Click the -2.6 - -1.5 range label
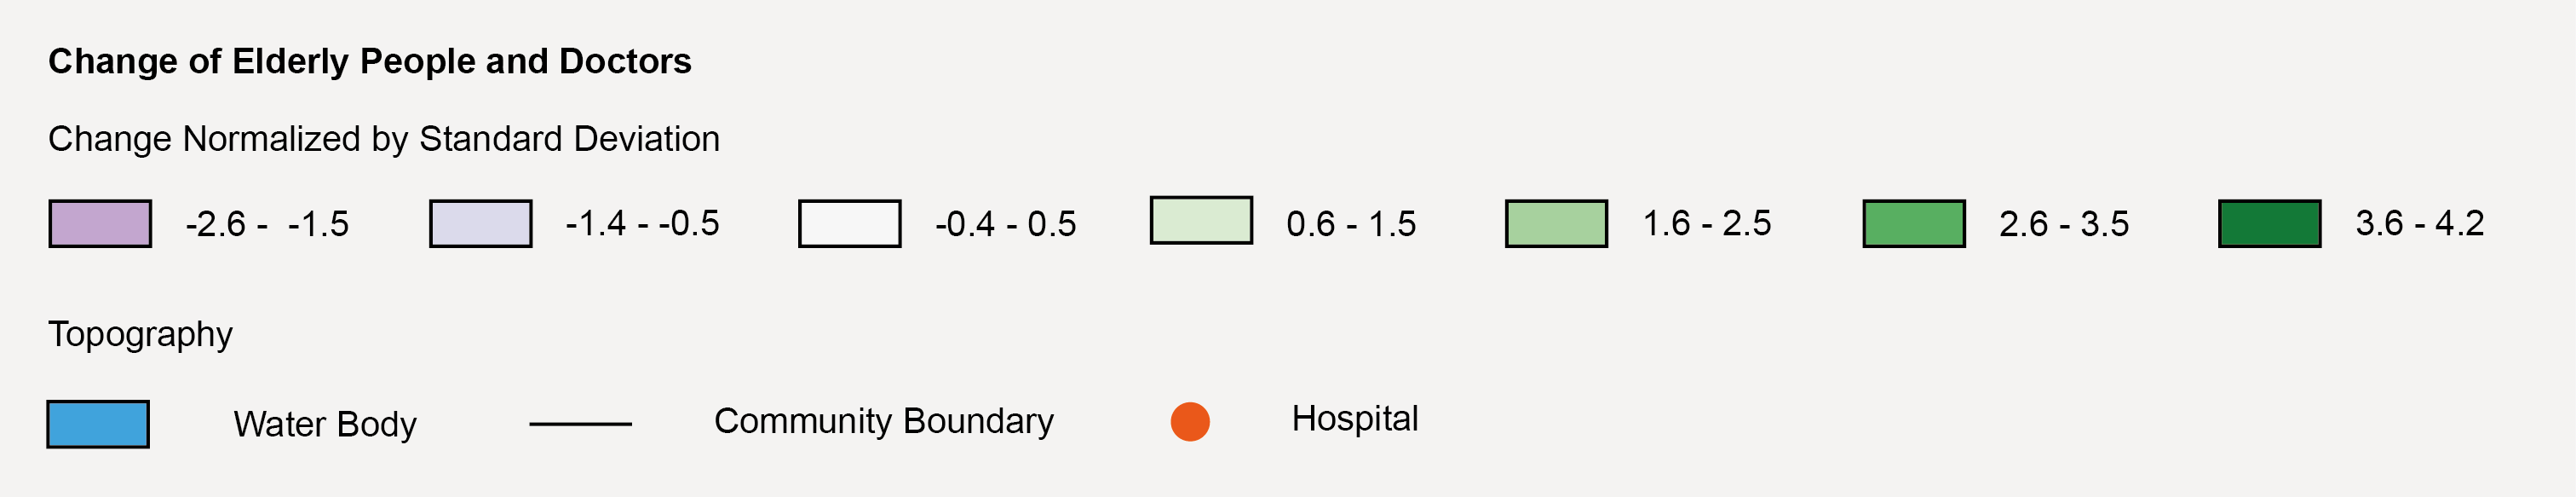Viewport: 2576px width, 497px height. [267, 224]
